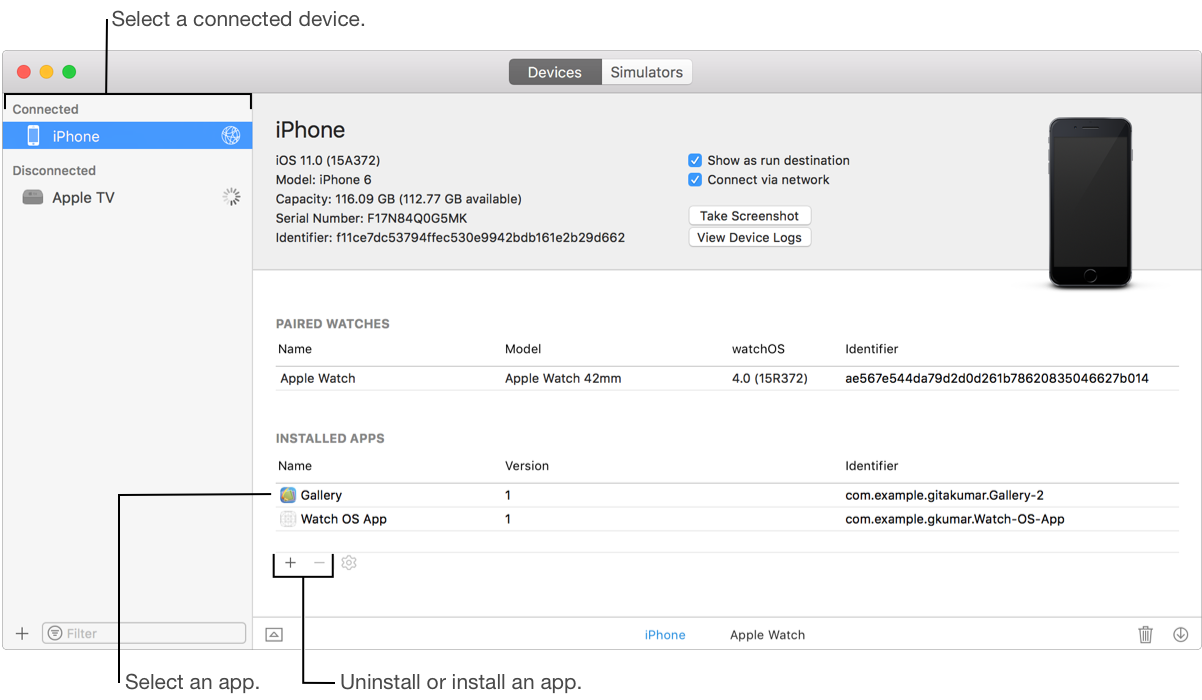The height and width of the screenshot is (700, 1202).
Task: Switch to the Devices tab
Action: [555, 72]
